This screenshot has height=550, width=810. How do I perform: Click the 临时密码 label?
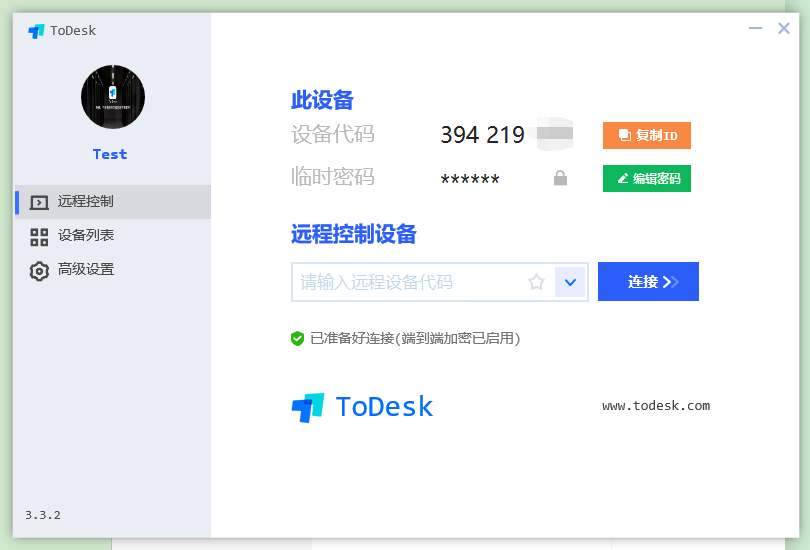(x=333, y=177)
